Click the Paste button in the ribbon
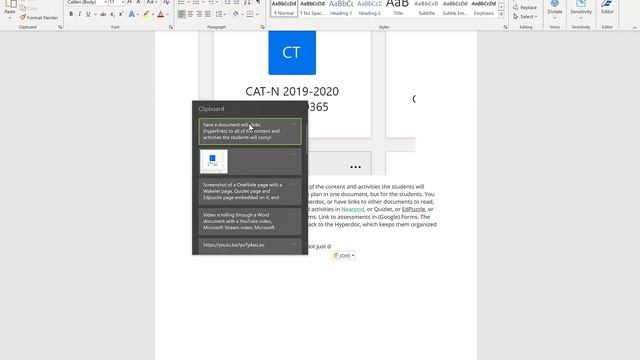The height and width of the screenshot is (360, 640). [10, 10]
